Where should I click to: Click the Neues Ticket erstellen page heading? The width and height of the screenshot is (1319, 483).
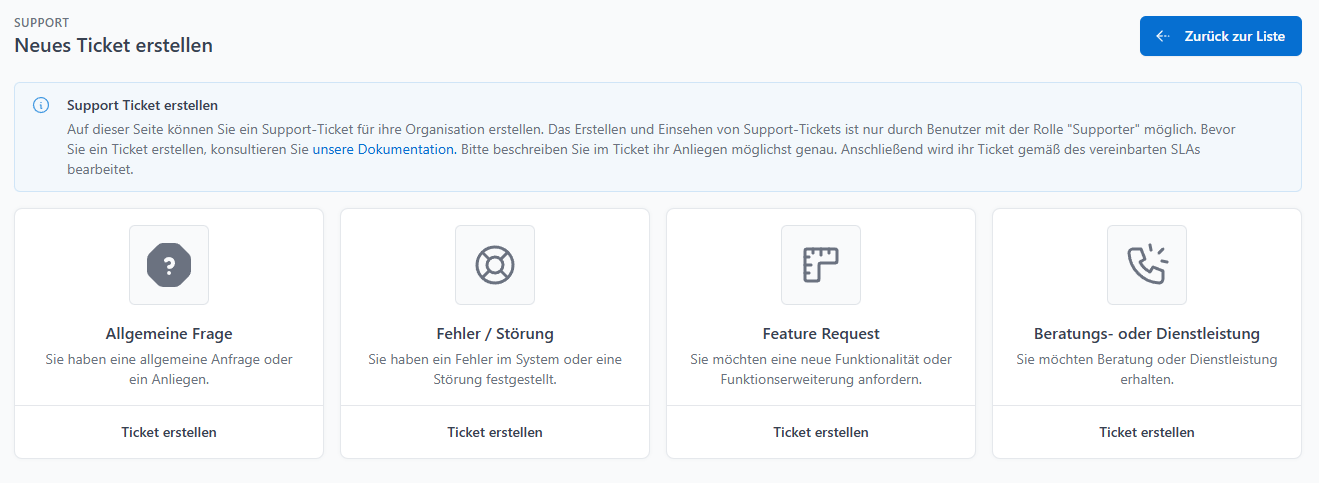coord(113,45)
